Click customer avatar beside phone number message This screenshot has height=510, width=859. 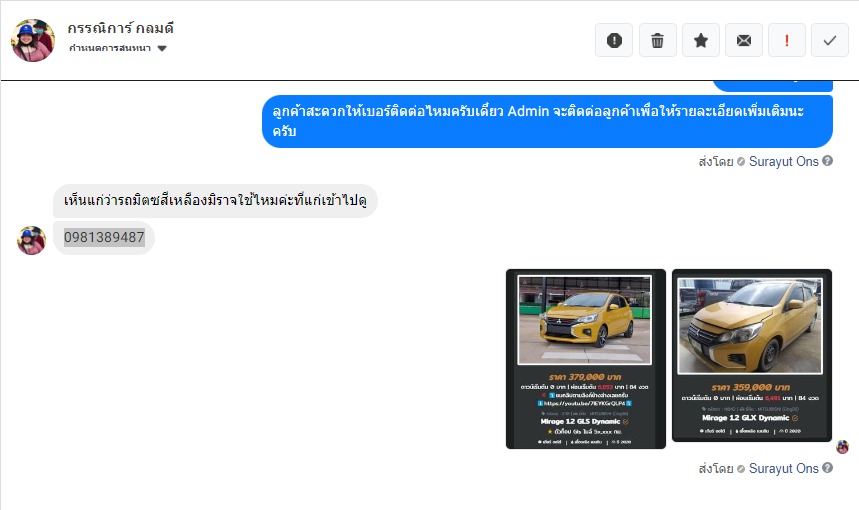(x=31, y=240)
